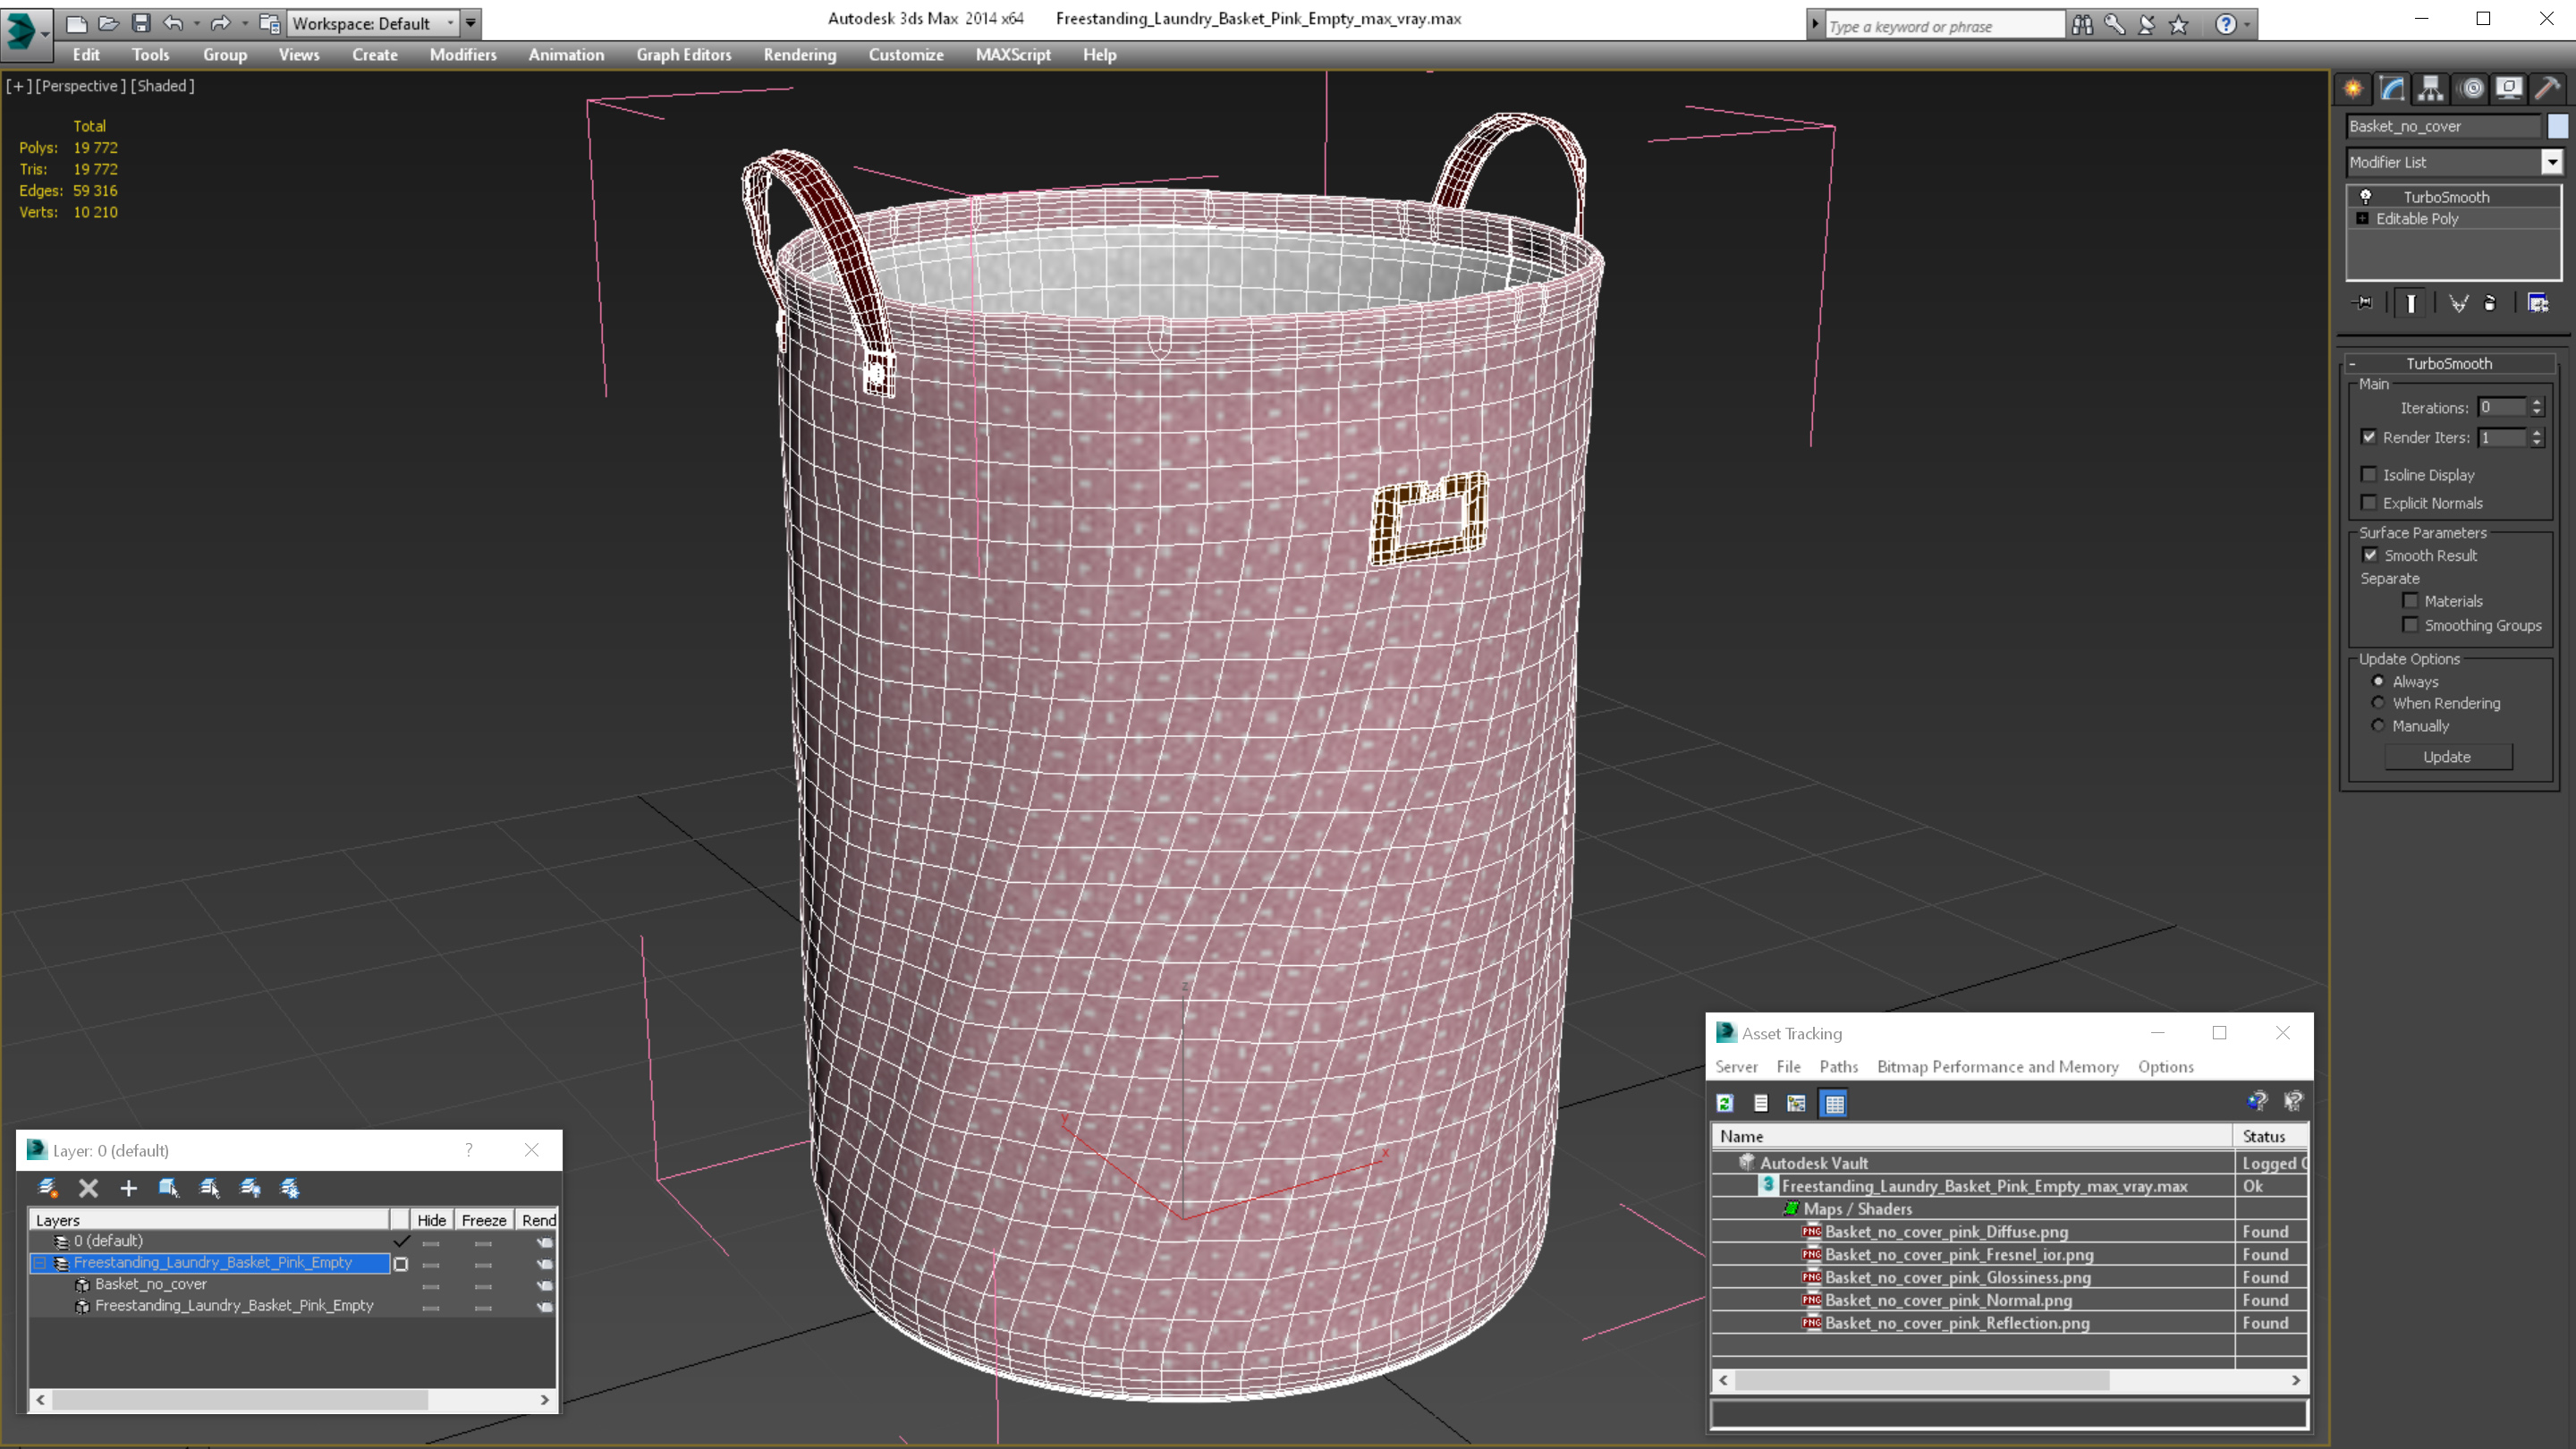
Task: Click the Create New Layer icon
Action: (x=47, y=1188)
